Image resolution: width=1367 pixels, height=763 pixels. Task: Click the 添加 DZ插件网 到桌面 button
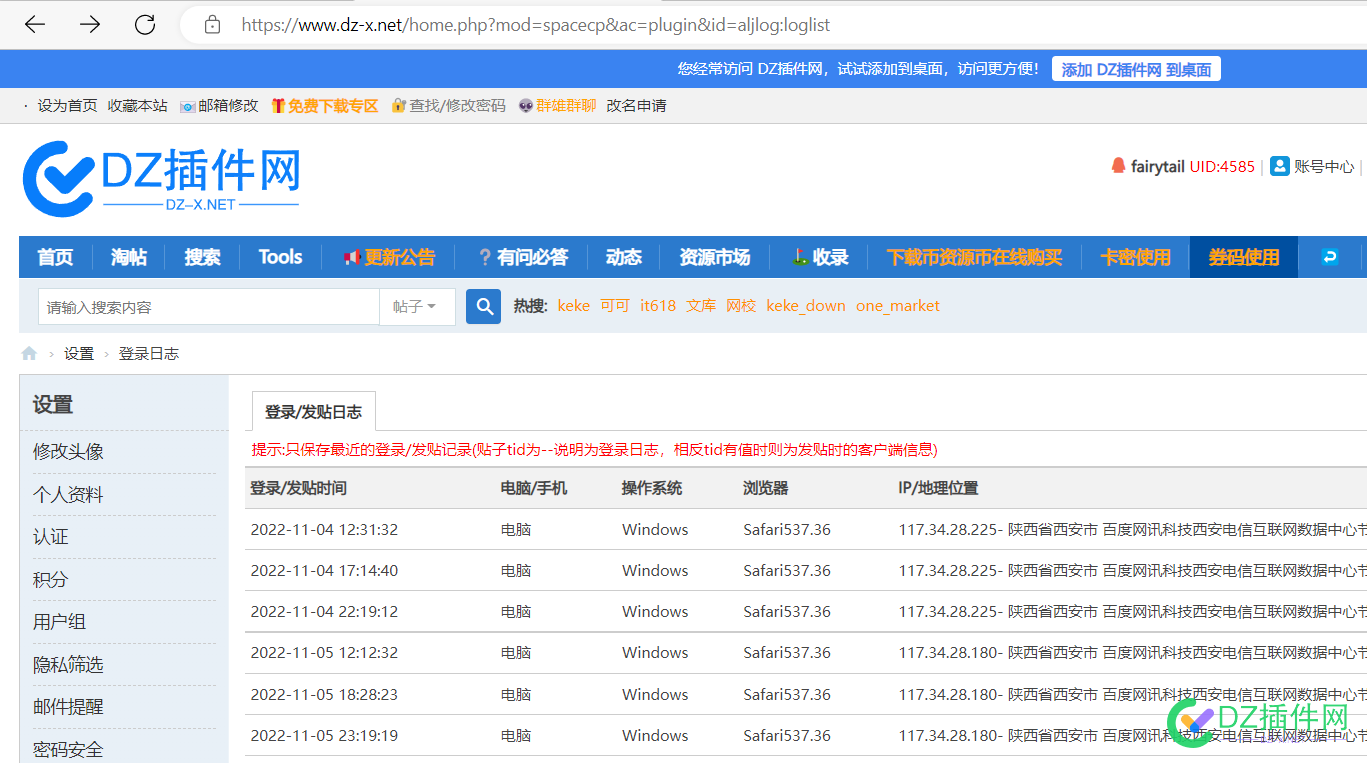click(x=1136, y=69)
